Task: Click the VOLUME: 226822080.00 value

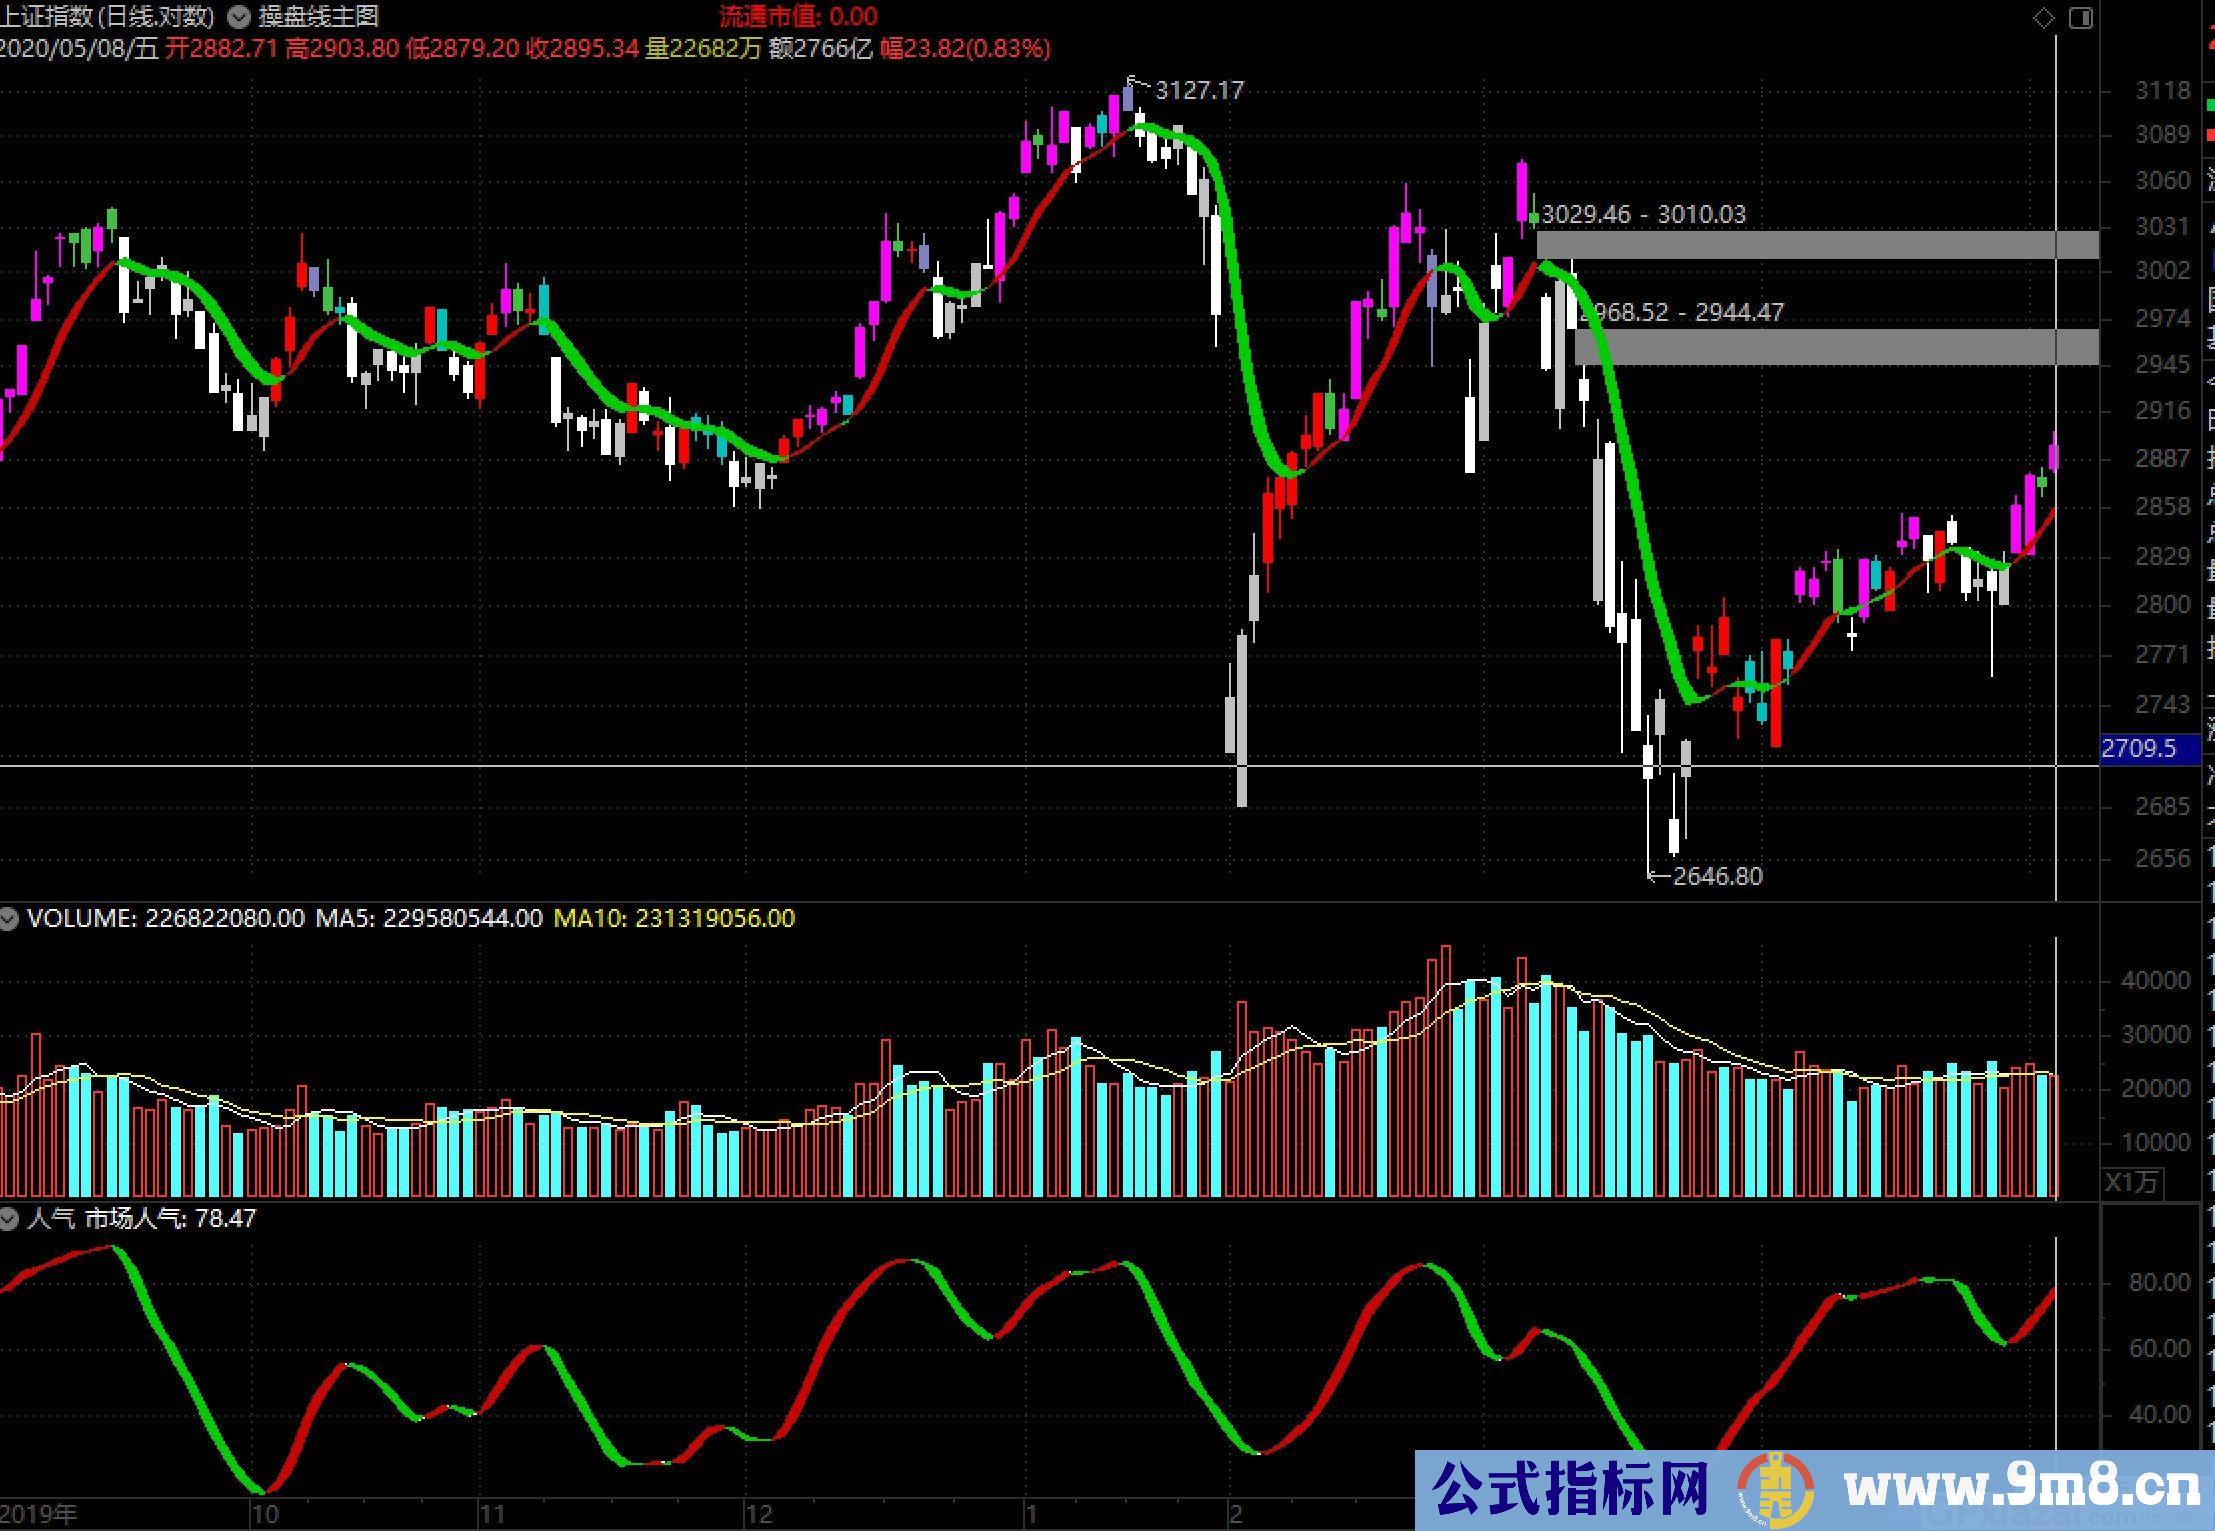Action: (166, 918)
